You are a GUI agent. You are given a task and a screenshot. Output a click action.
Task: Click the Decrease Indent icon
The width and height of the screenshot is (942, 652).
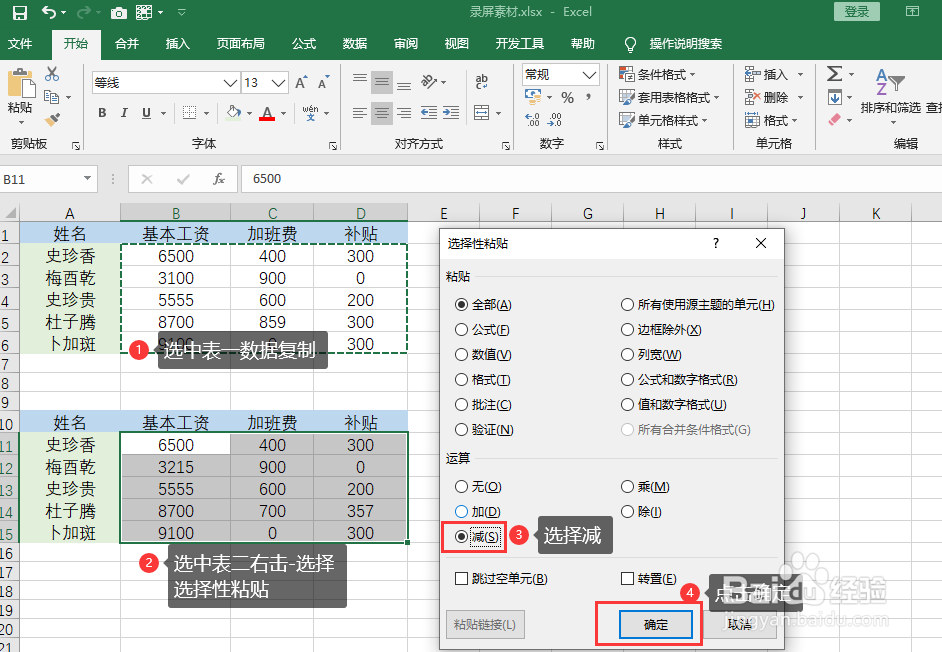[428, 112]
